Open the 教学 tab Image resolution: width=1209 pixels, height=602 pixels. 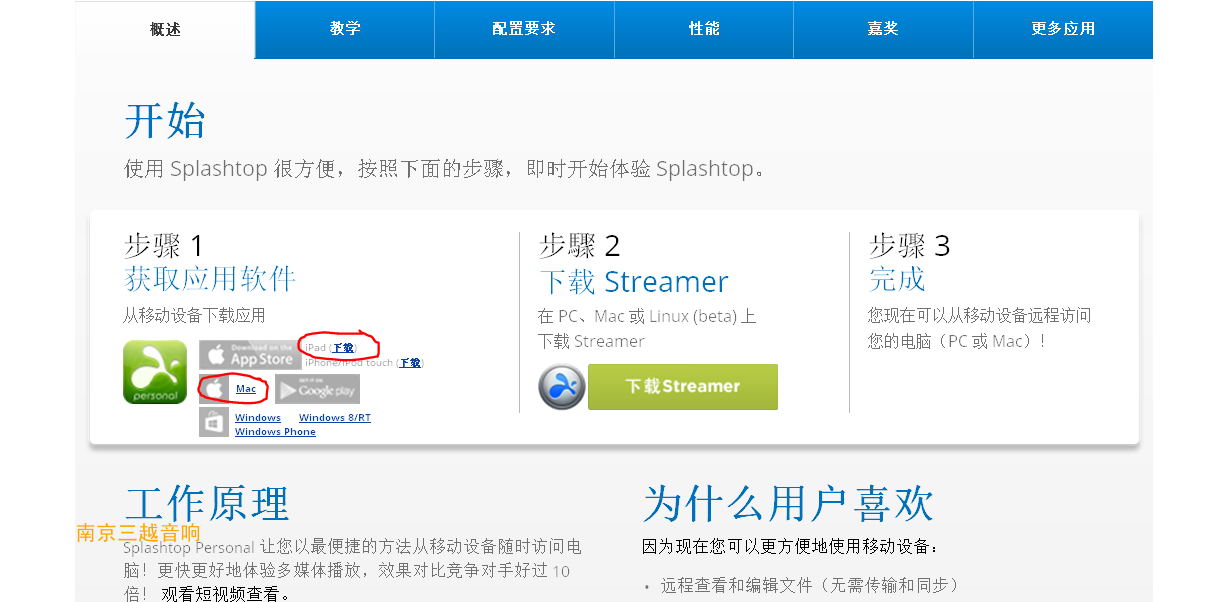coord(345,29)
